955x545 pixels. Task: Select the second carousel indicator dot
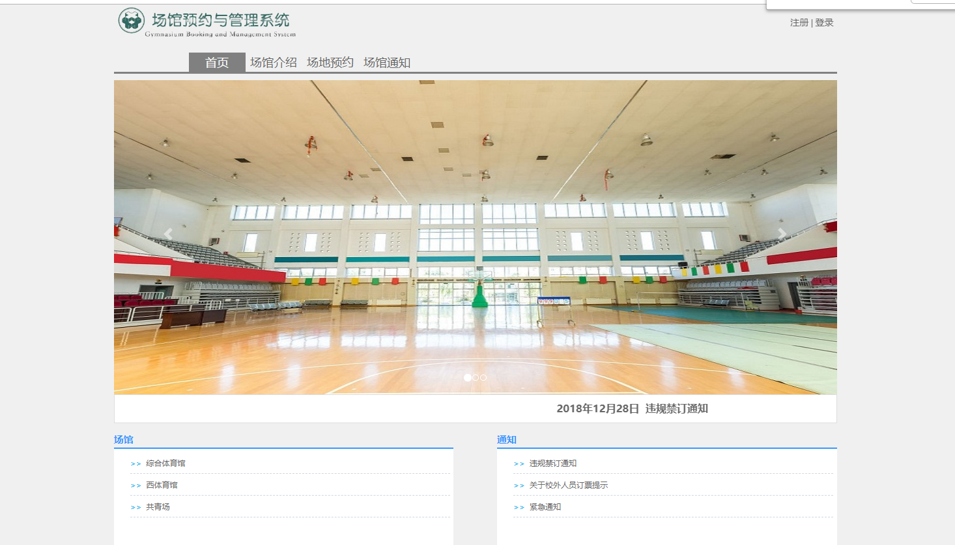point(476,378)
